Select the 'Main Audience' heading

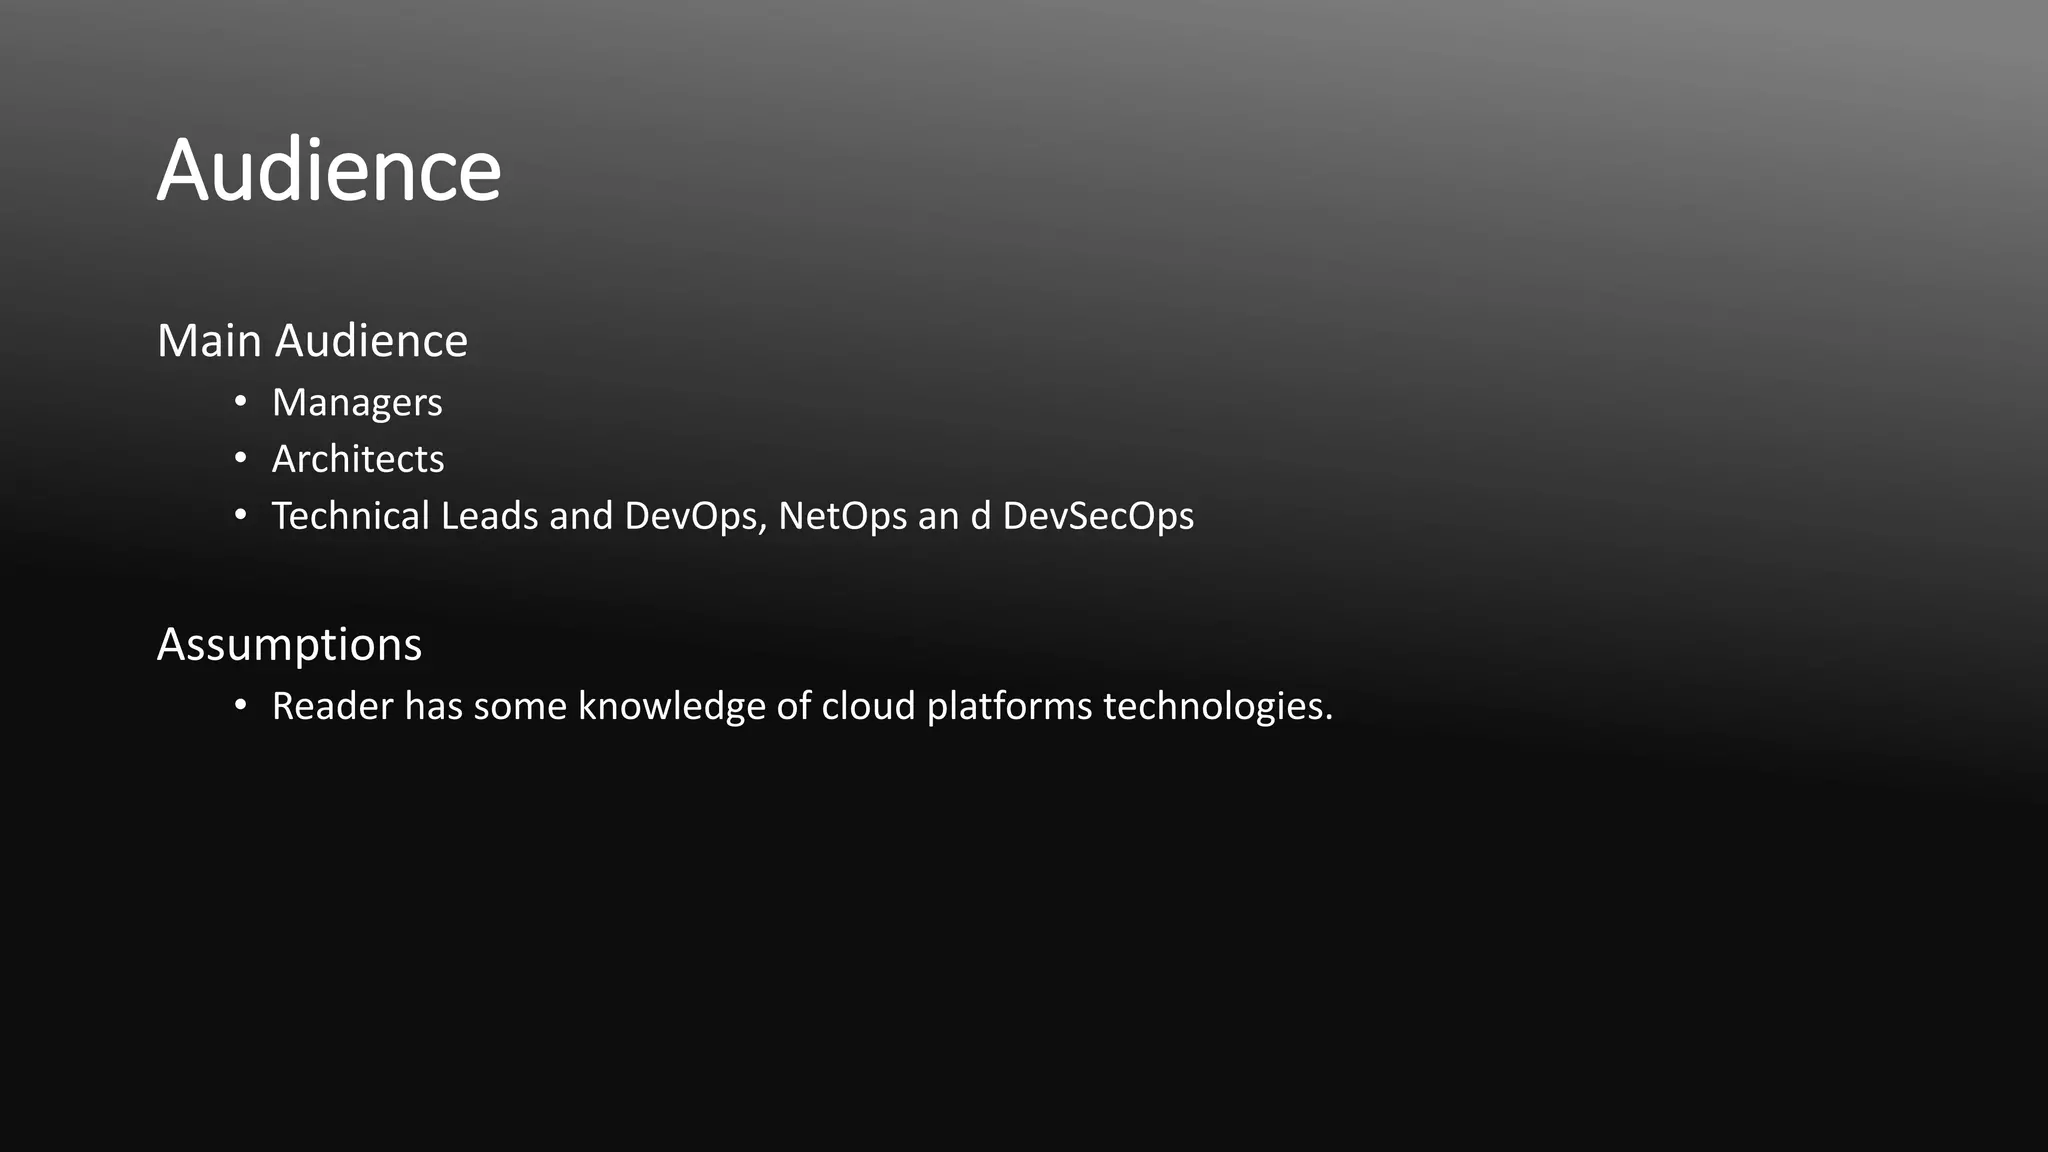pyautogui.click(x=312, y=341)
